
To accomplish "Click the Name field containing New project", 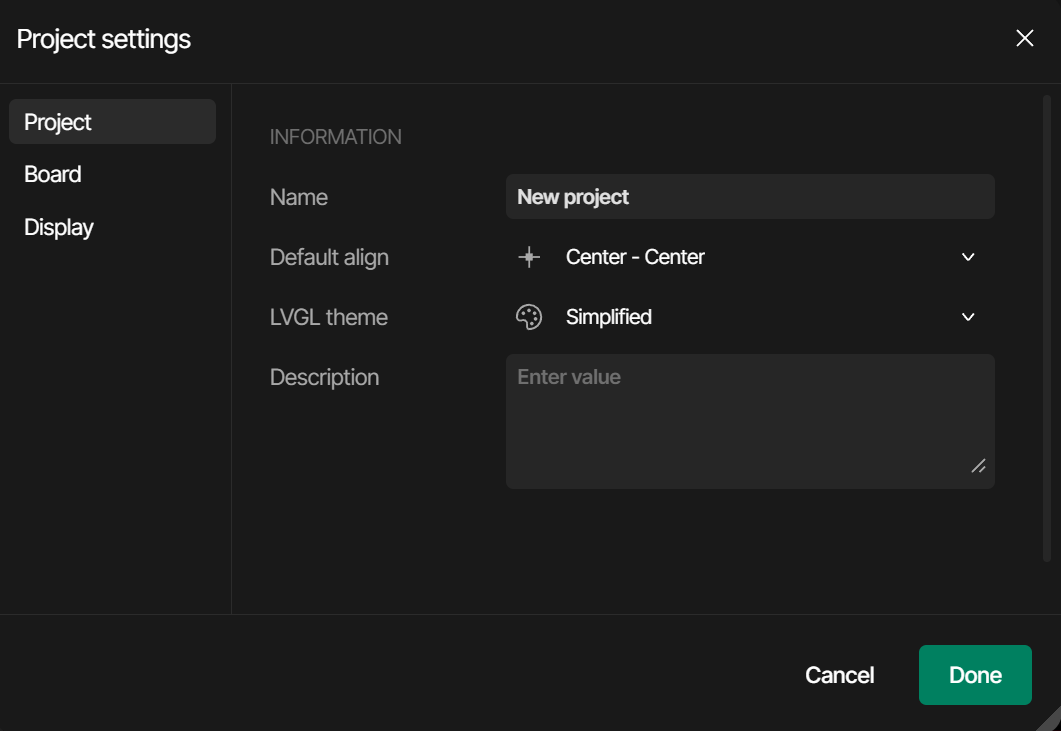I will 750,197.
